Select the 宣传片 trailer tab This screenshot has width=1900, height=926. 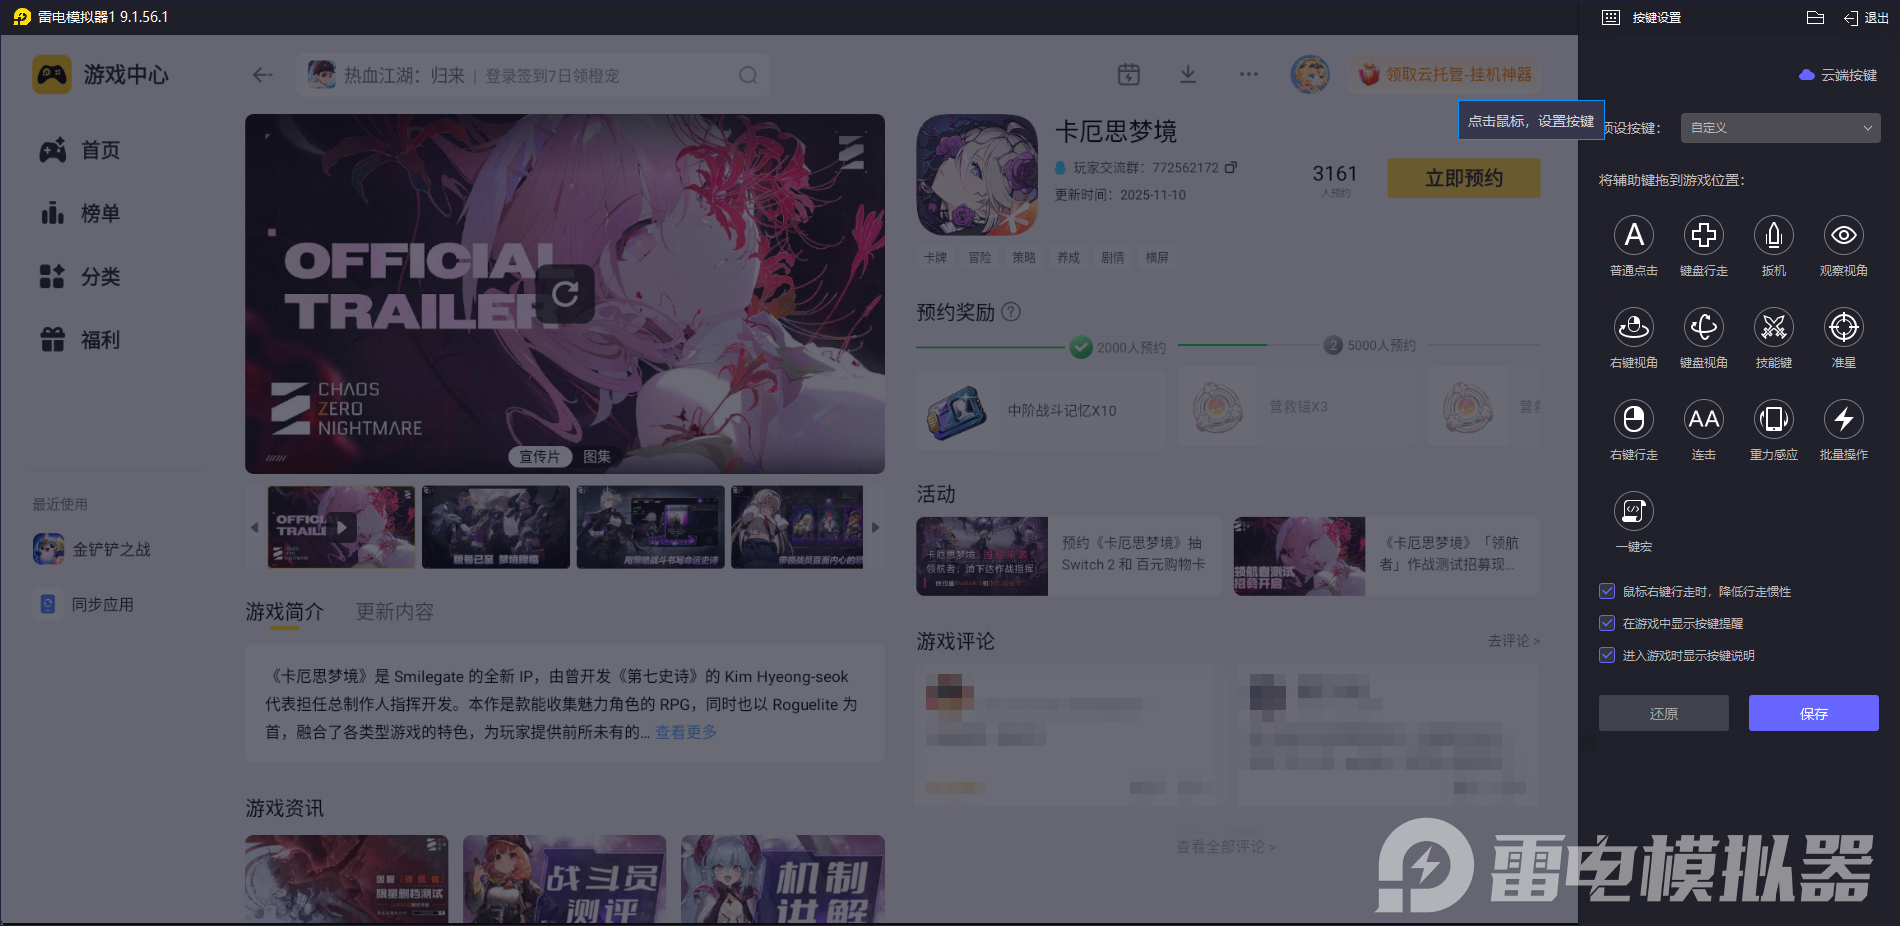pos(540,456)
